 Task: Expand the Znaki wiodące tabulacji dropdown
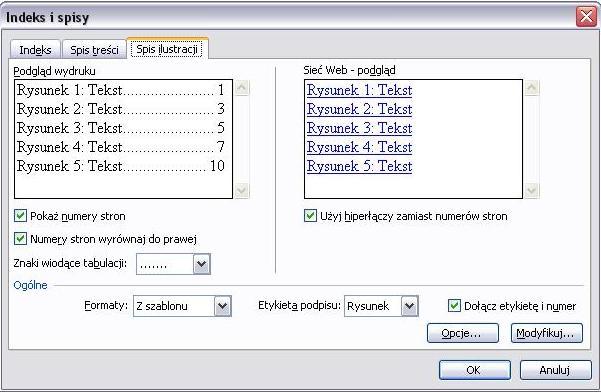coord(202,264)
